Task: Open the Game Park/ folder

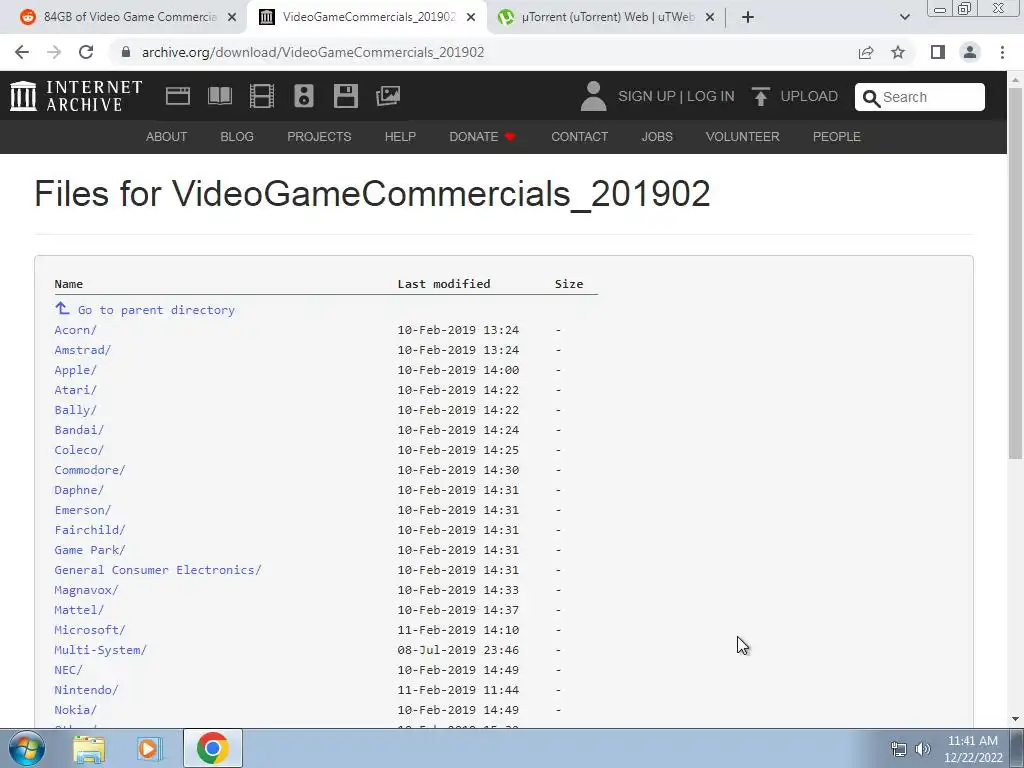Action: point(89,550)
